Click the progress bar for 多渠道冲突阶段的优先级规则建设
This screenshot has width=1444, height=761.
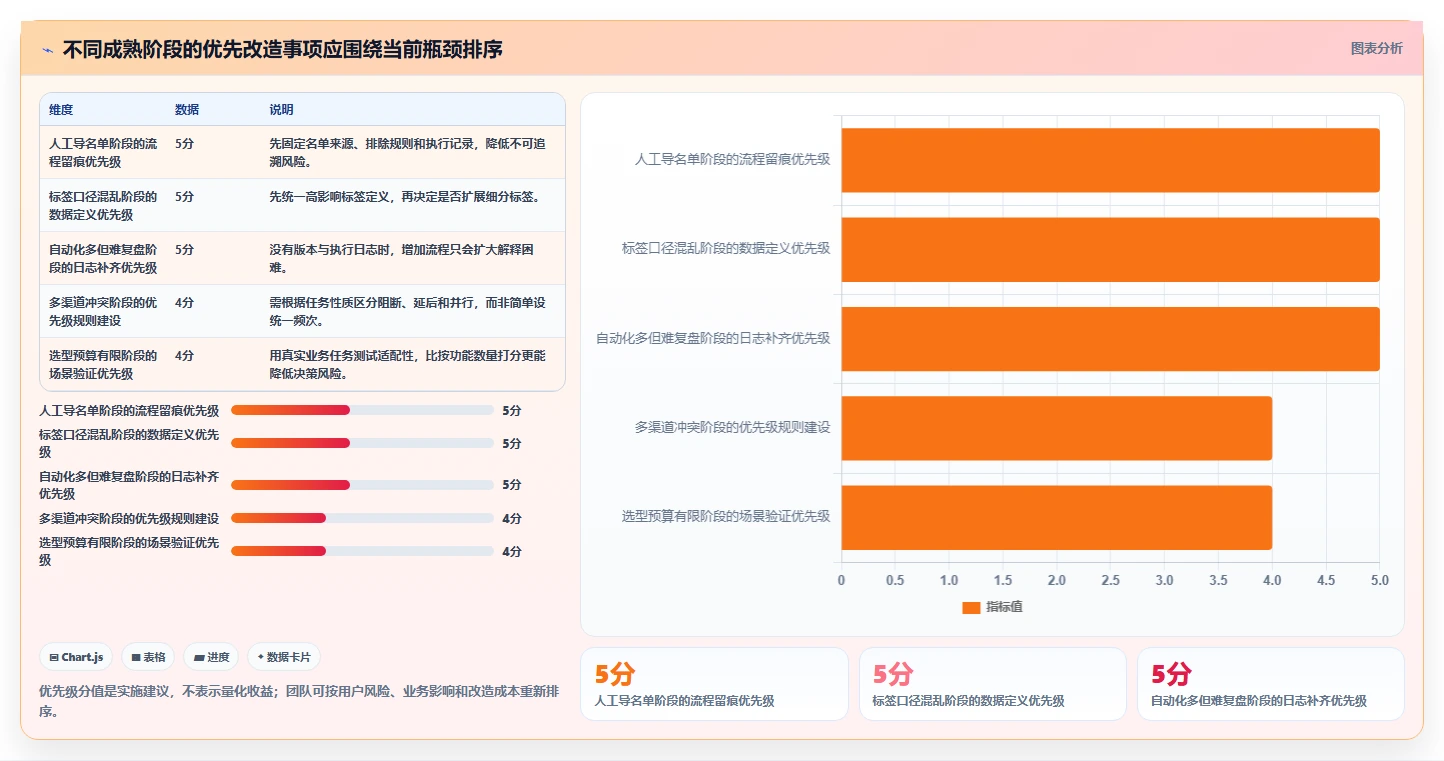(362, 518)
